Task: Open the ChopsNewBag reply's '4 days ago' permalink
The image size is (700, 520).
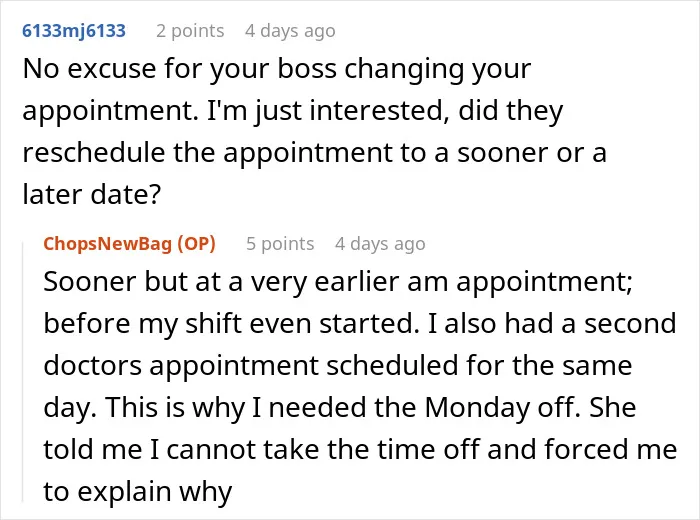Action: click(380, 244)
